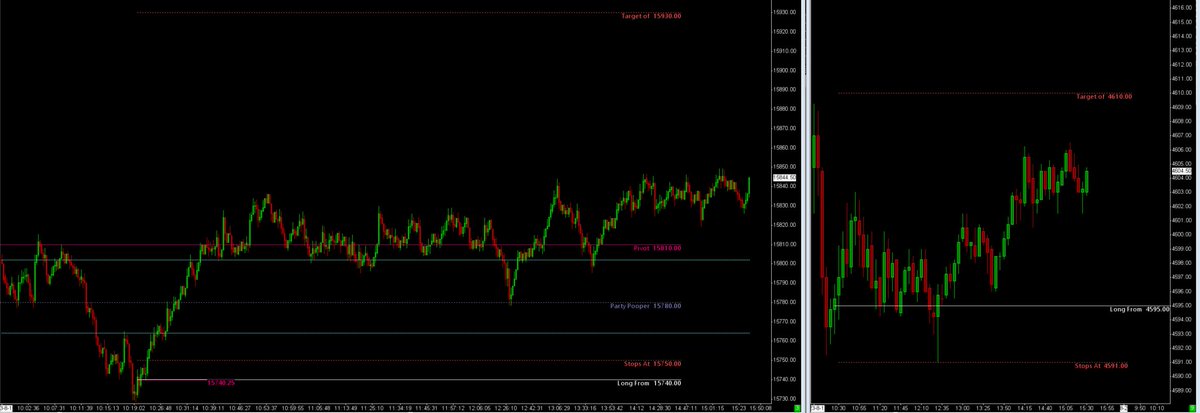This screenshot has height=413, width=1200.
Task: Click the 14:15 time label on right chart
Action: 1025,408
